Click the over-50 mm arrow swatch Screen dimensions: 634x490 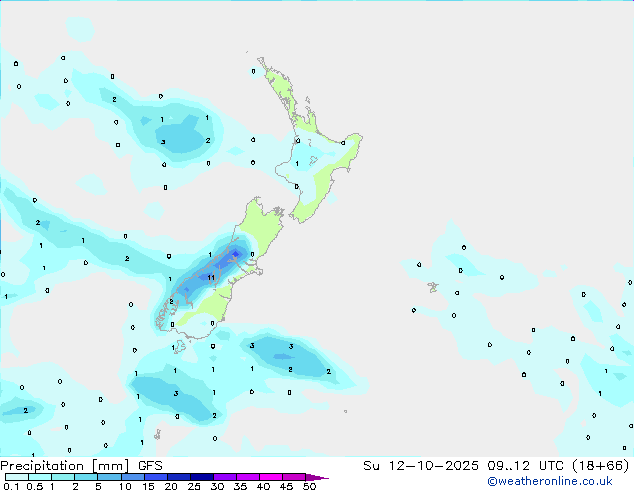click(x=317, y=477)
